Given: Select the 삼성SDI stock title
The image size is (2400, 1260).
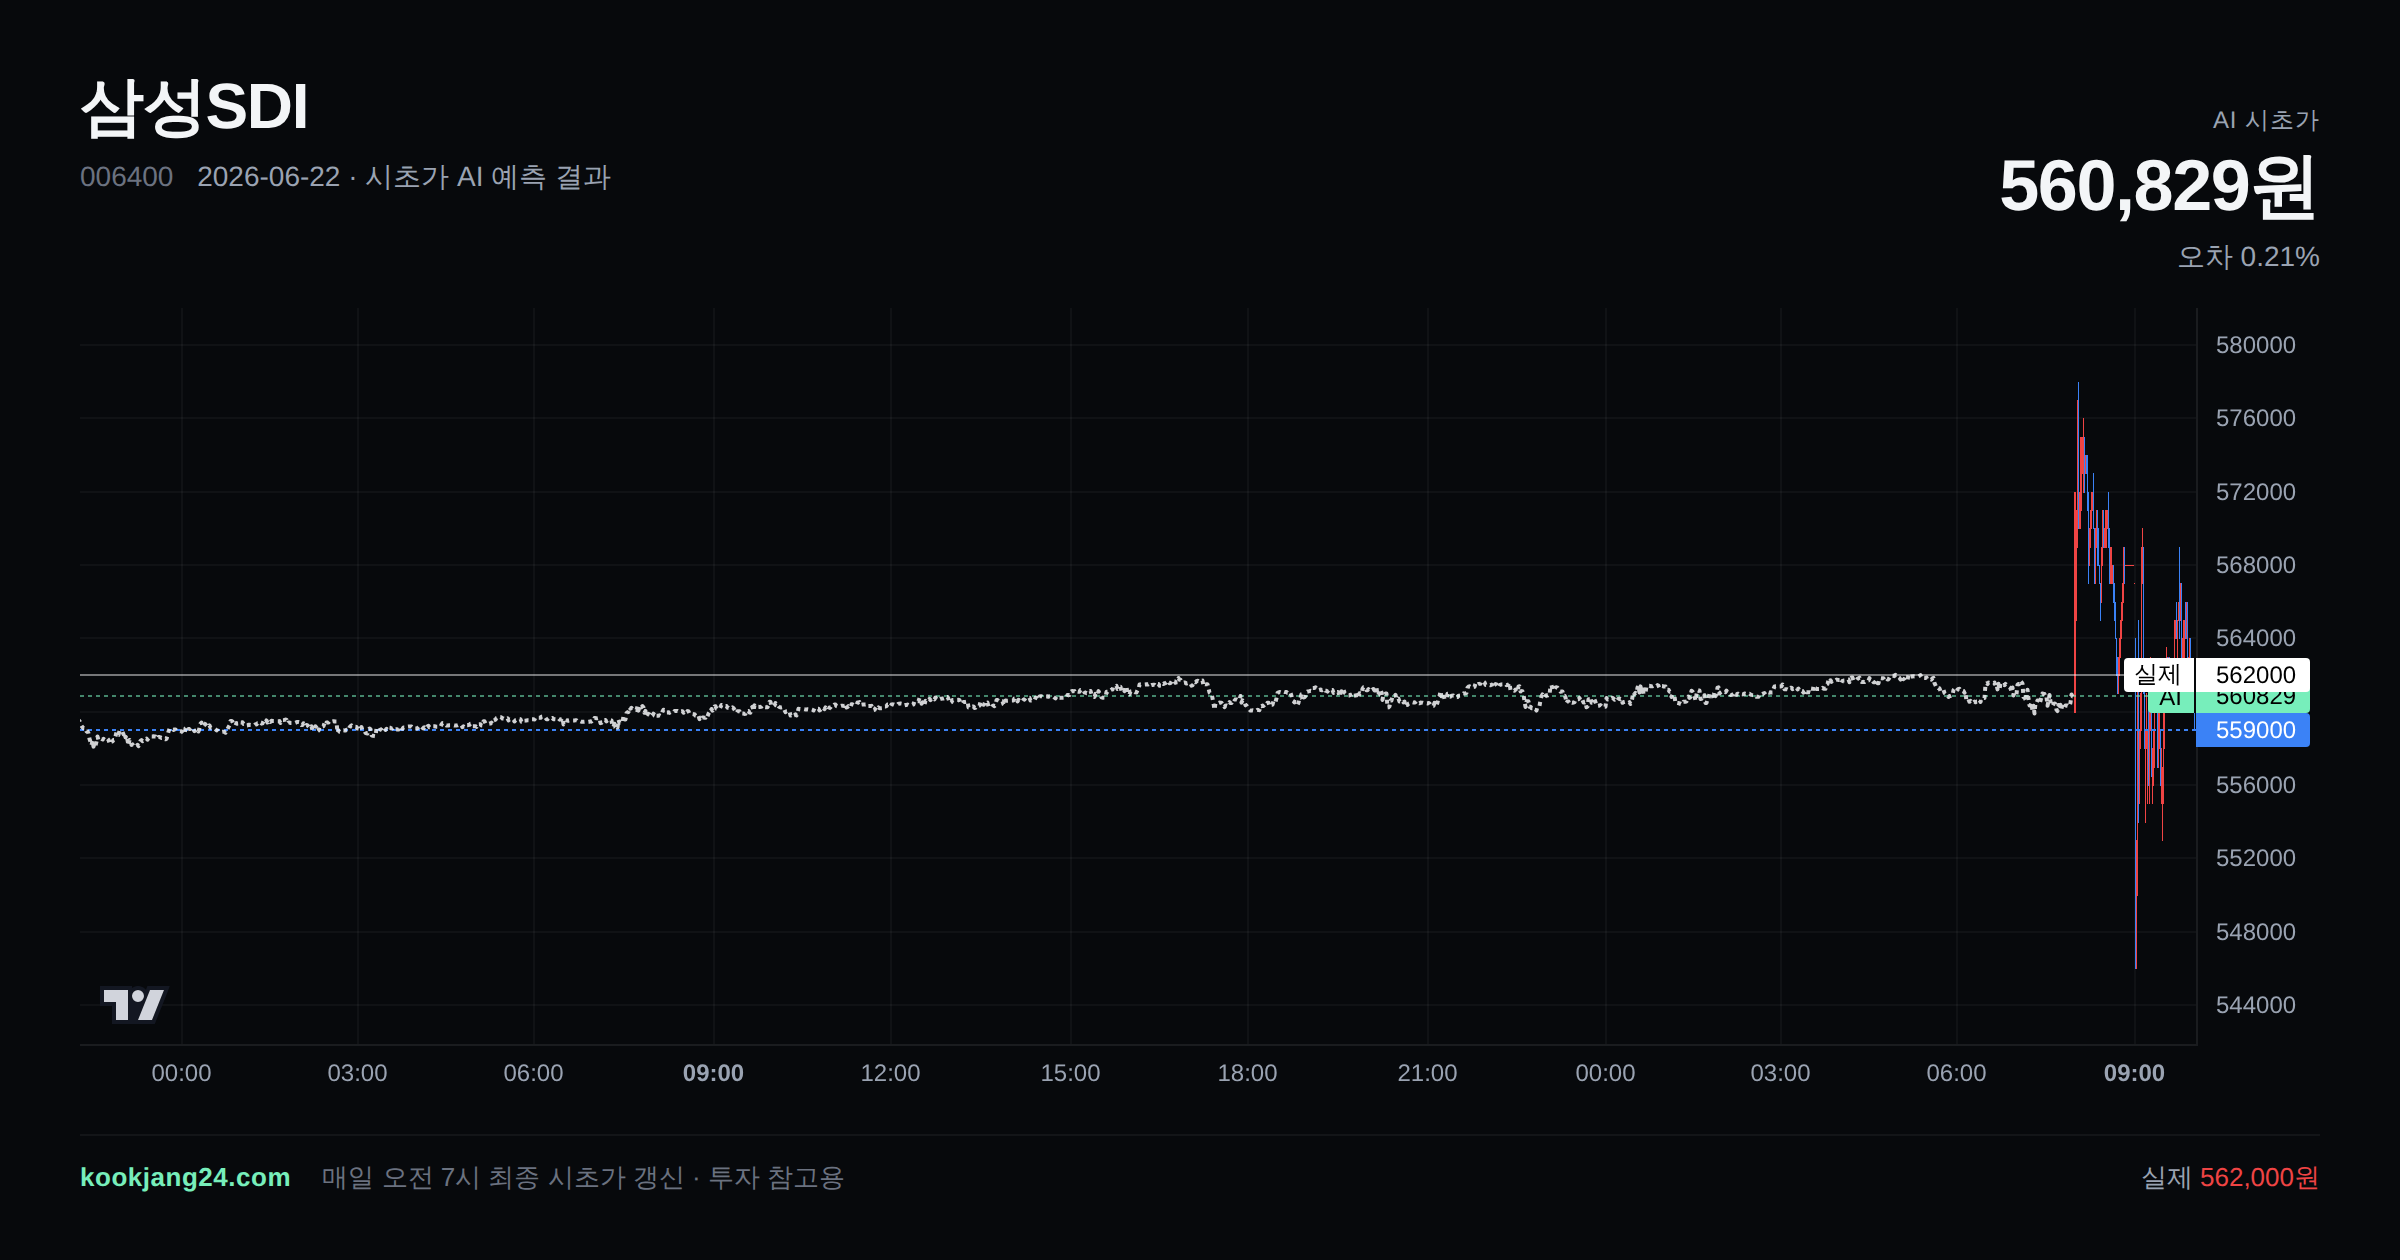Looking at the screenshot, I should (x=194, y=107).
